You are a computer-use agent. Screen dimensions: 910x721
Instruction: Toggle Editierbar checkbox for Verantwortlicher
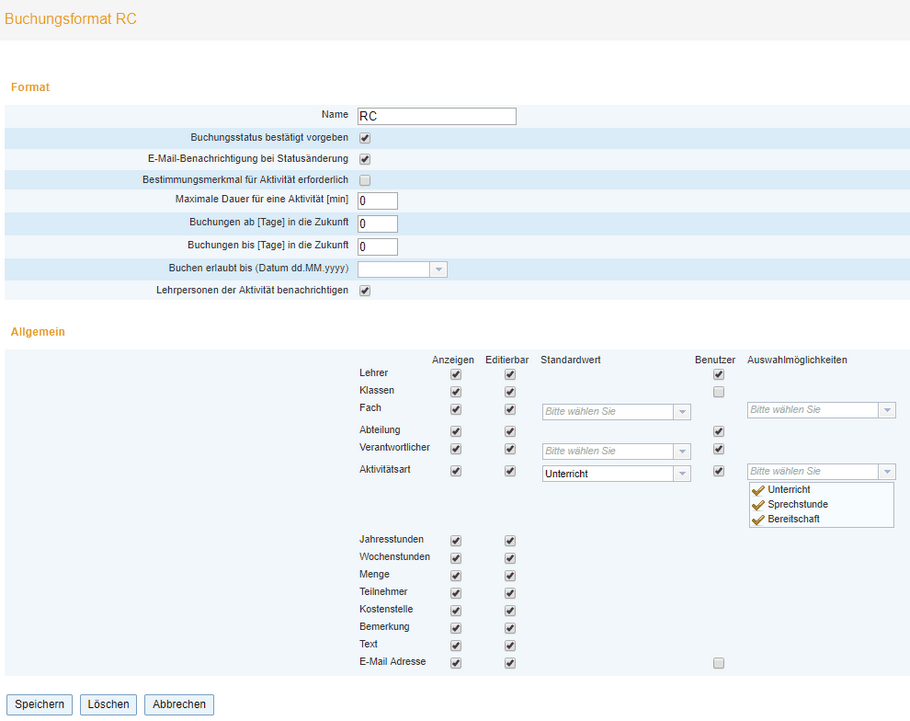[x=510, y=449]
